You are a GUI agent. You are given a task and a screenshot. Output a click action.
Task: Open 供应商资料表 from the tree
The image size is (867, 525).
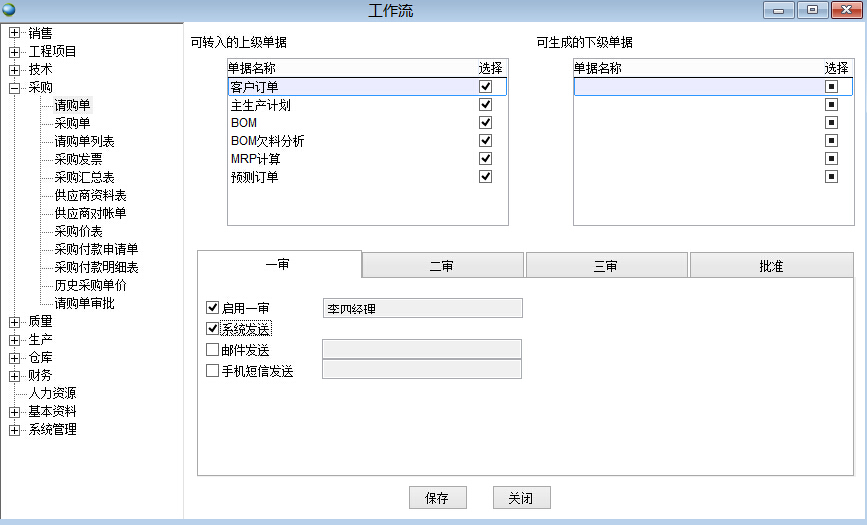pos(90,195)
